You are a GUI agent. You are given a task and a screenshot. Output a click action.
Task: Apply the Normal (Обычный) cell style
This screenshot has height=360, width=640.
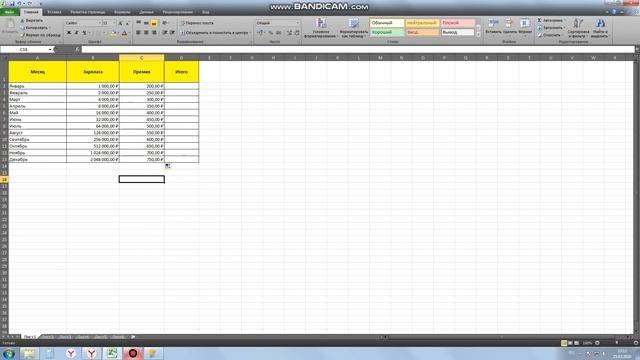coord(387,23)
